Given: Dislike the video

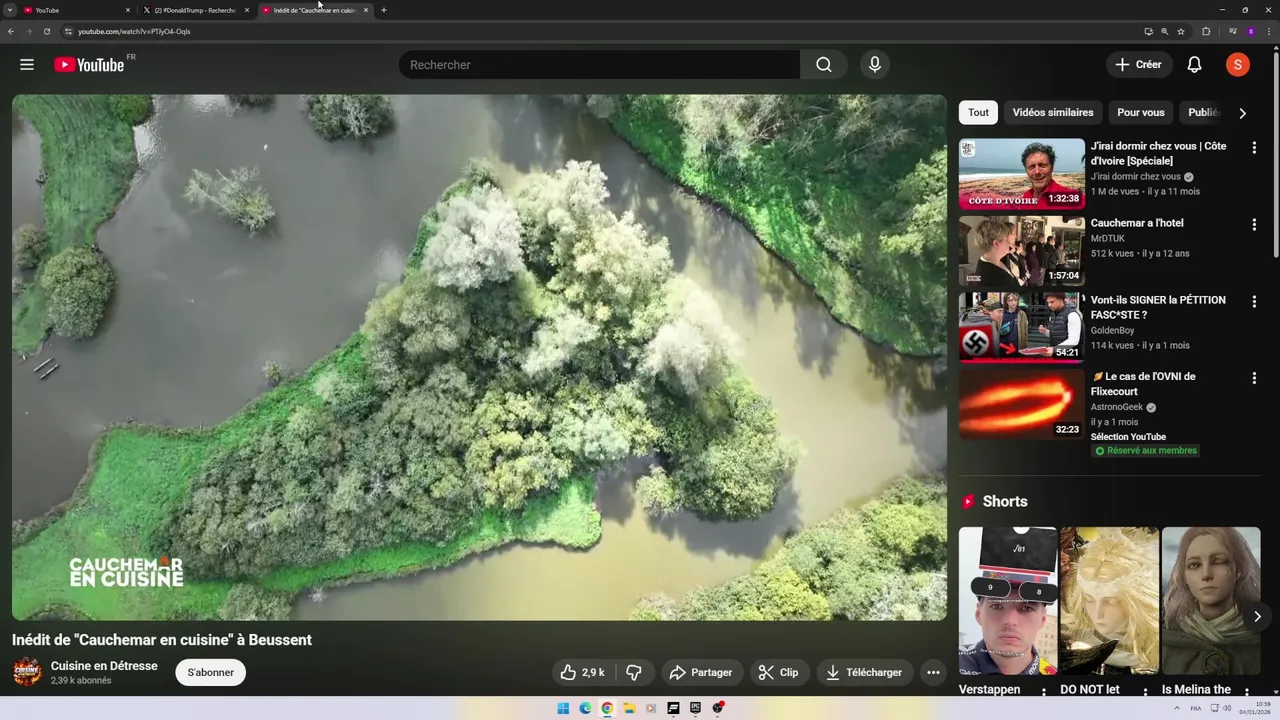Looking at the screenshot, I should click(633, 673).
